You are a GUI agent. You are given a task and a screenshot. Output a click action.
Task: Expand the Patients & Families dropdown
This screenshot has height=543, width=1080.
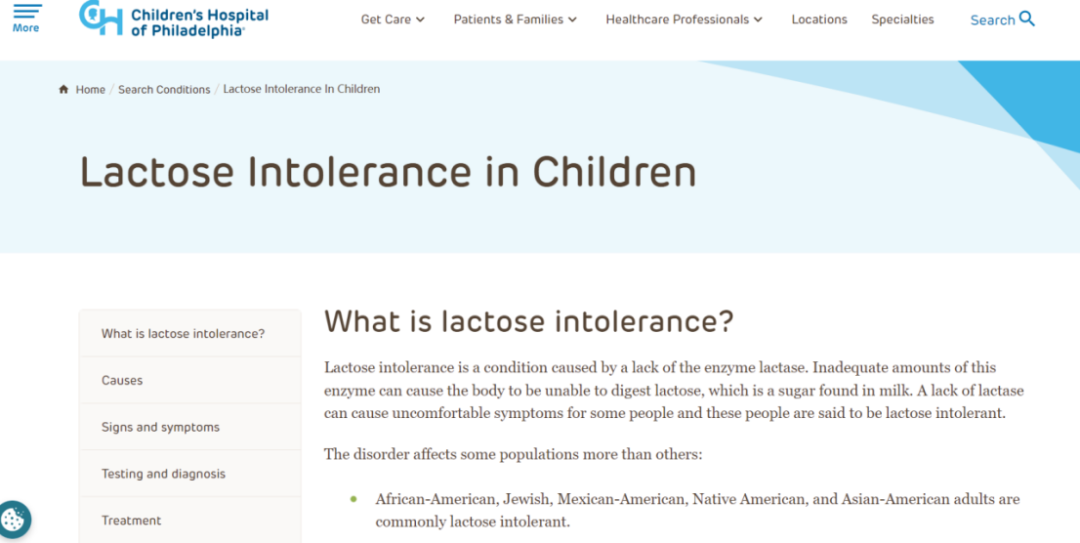(515, 20)
